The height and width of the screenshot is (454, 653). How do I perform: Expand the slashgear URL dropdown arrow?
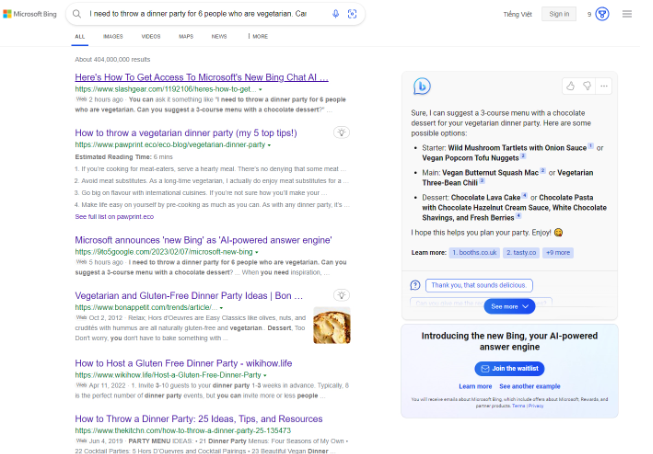click(x=261, y=89)
